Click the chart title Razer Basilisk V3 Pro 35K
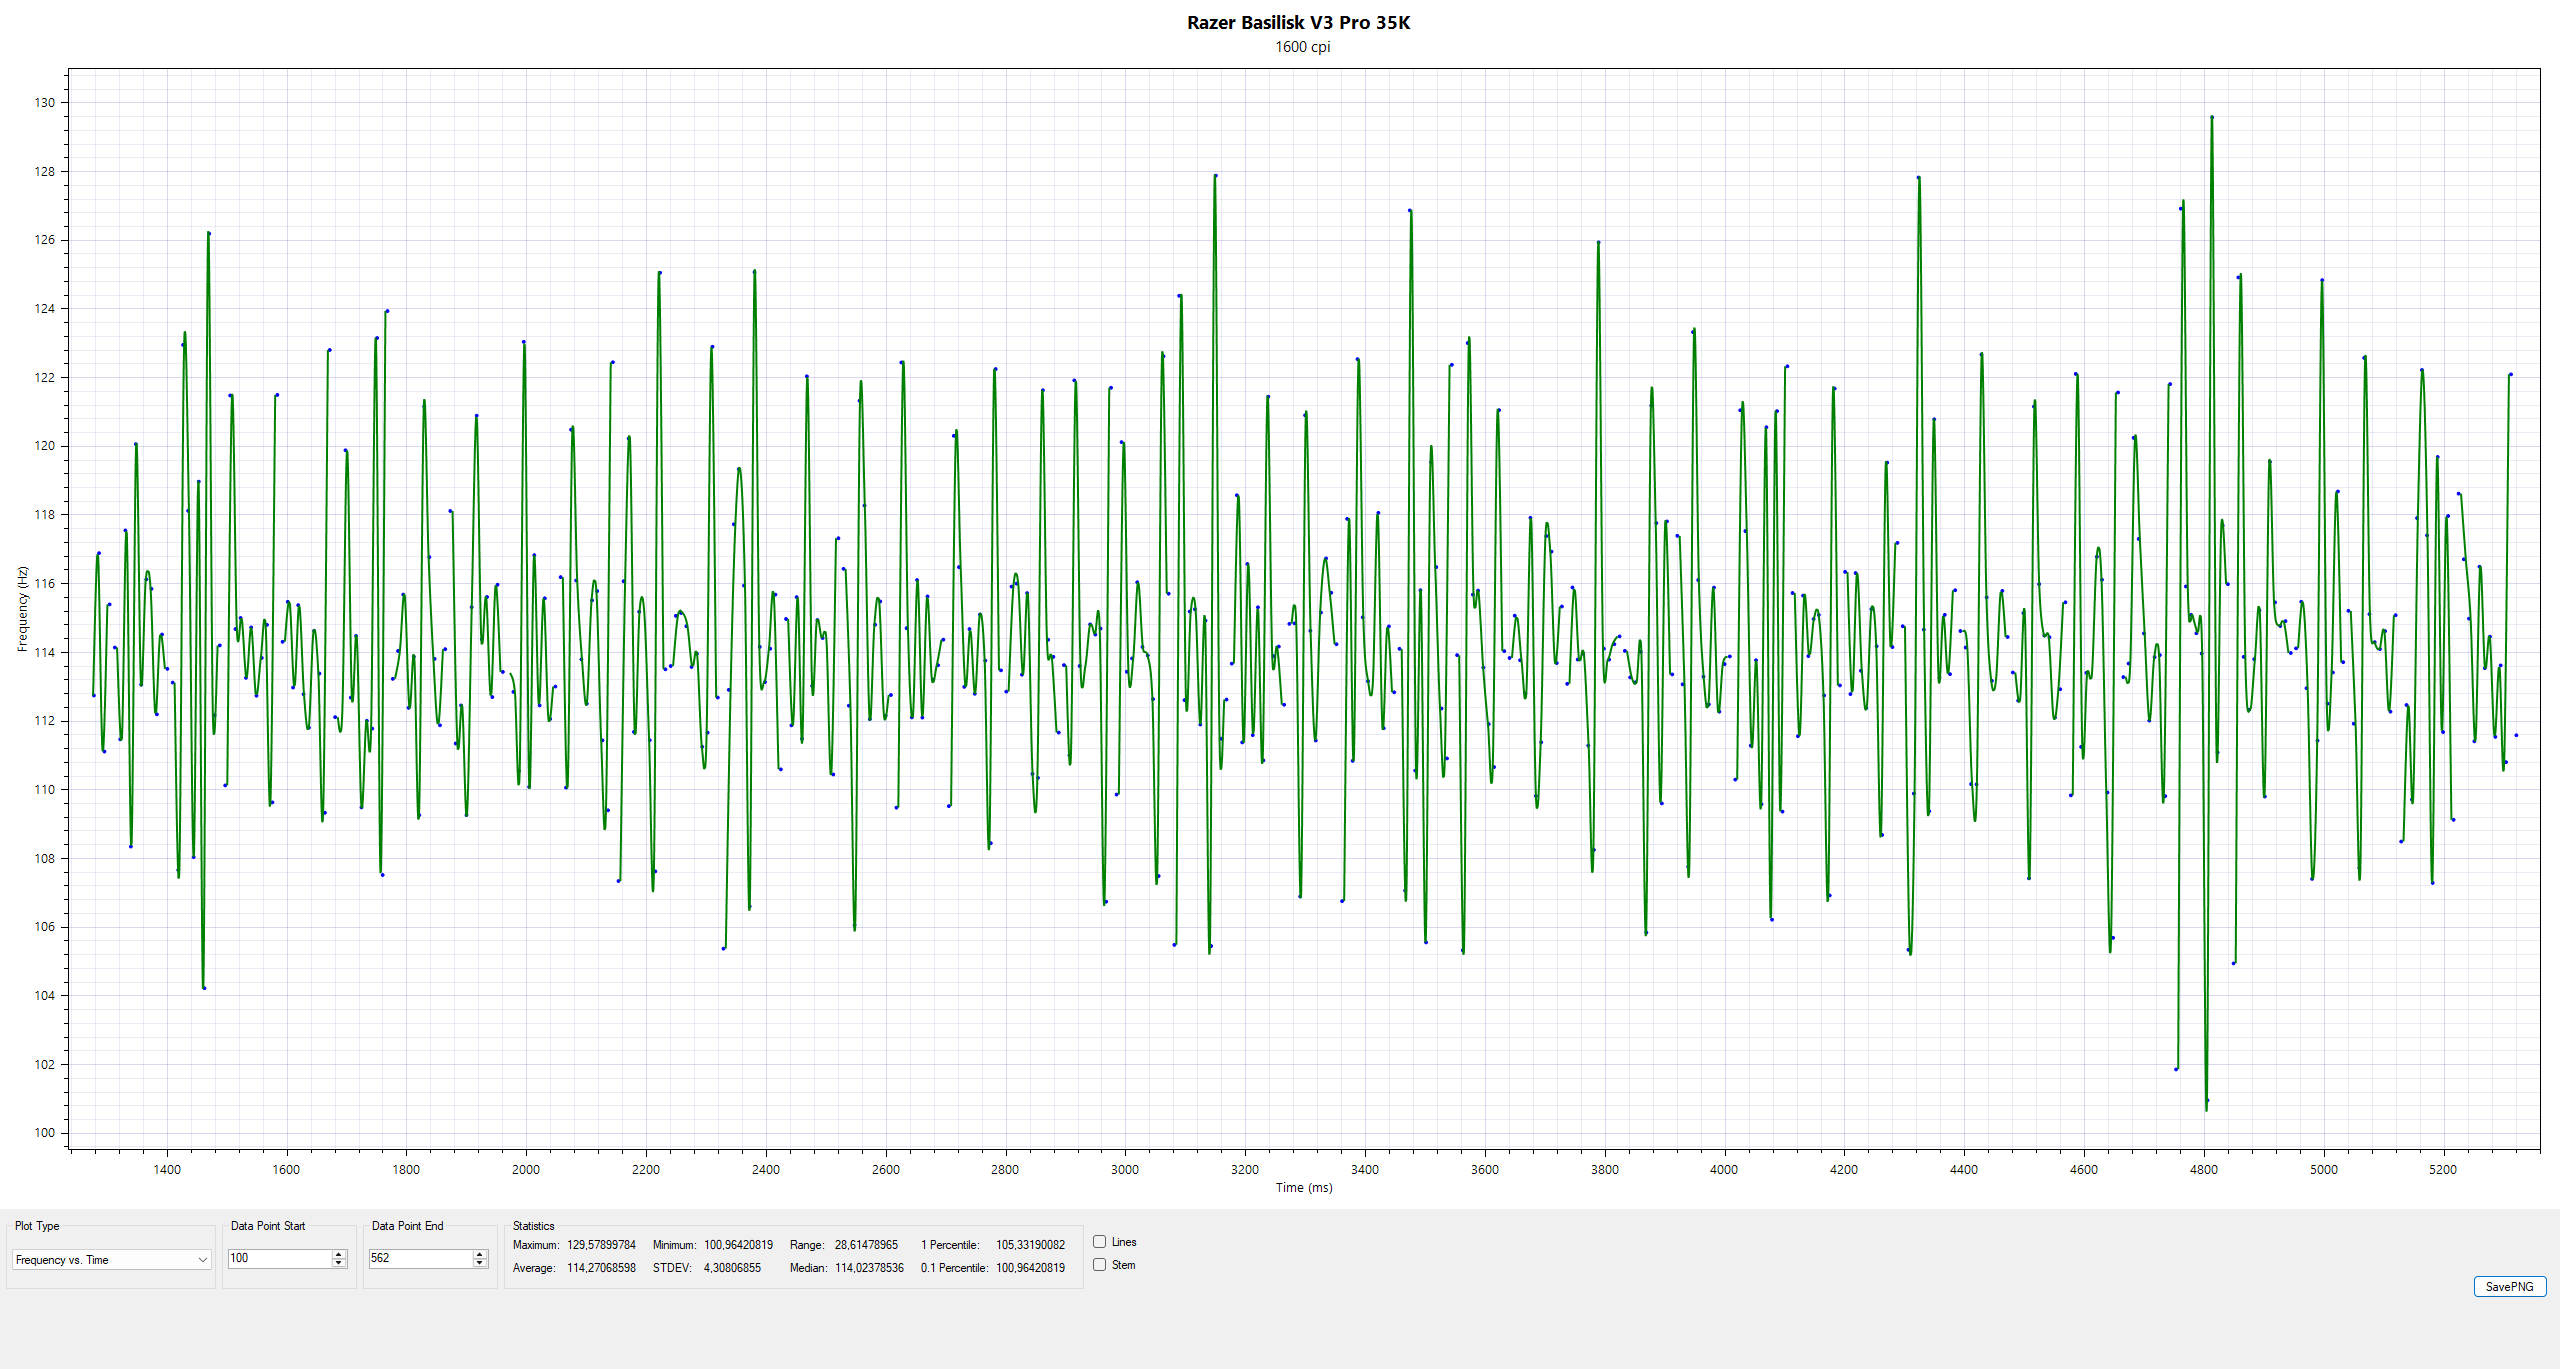 [x=1298, y=22]
